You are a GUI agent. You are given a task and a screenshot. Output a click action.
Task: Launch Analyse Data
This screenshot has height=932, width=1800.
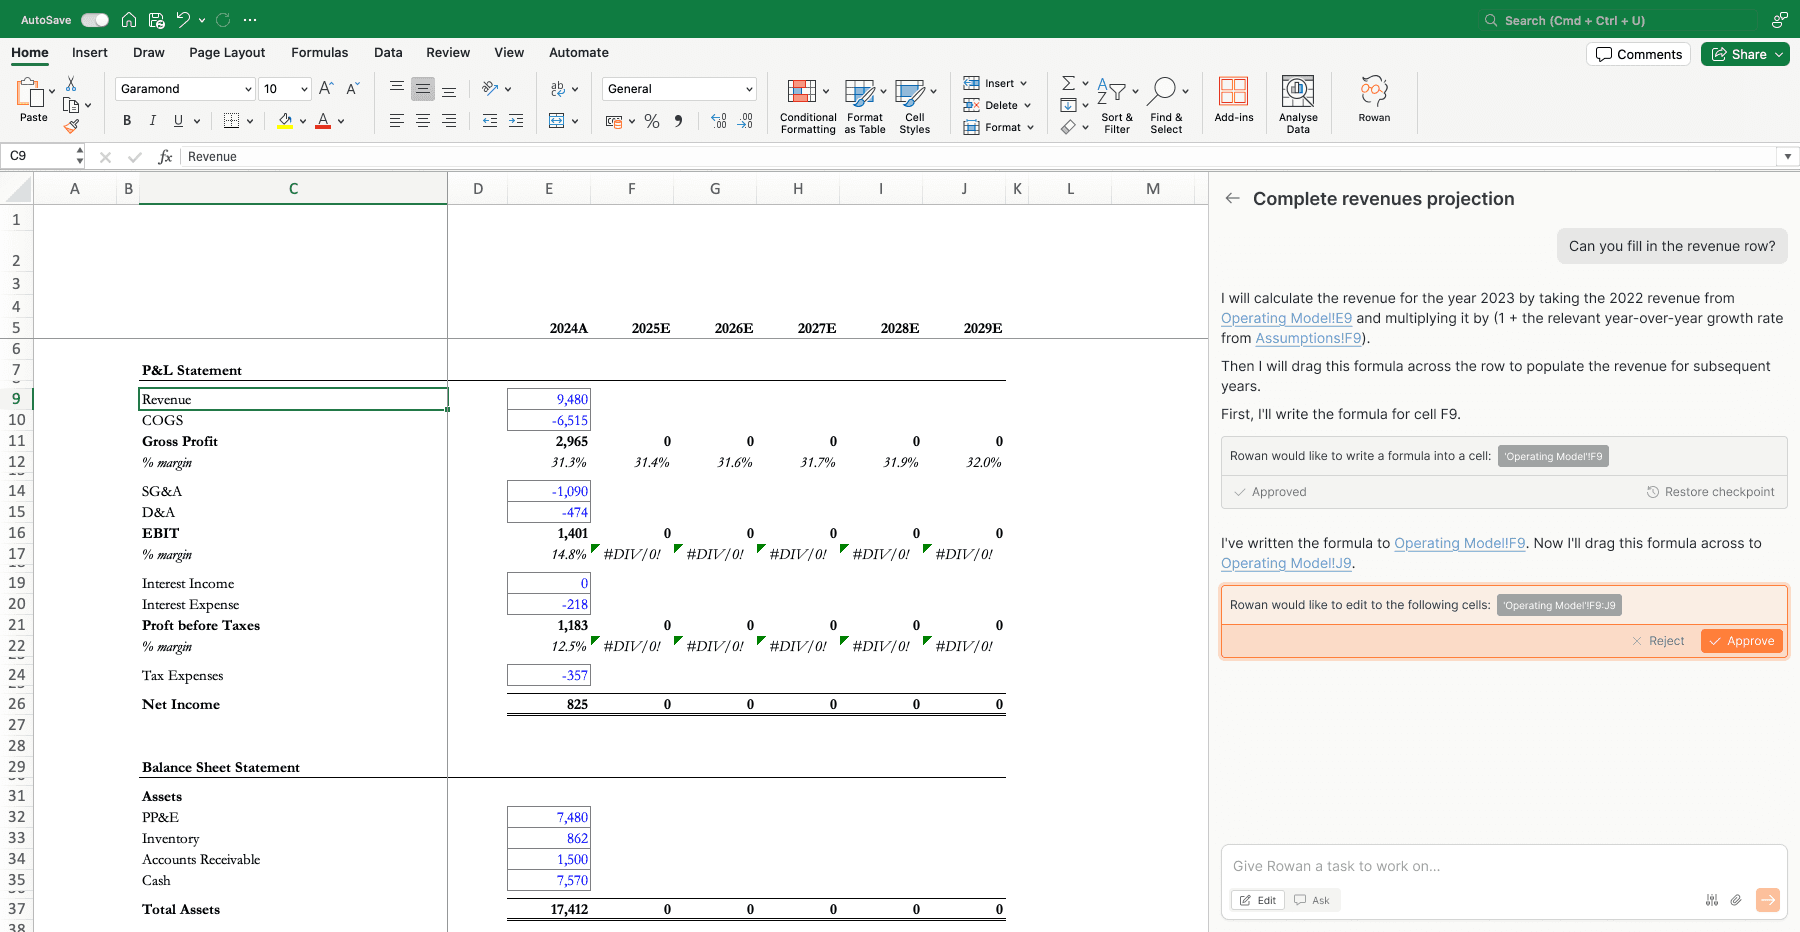(1298, 105)
